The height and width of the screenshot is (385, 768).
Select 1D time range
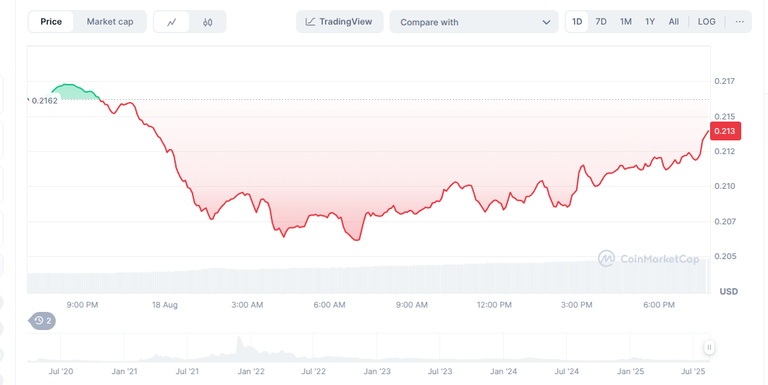pos(577,22)
